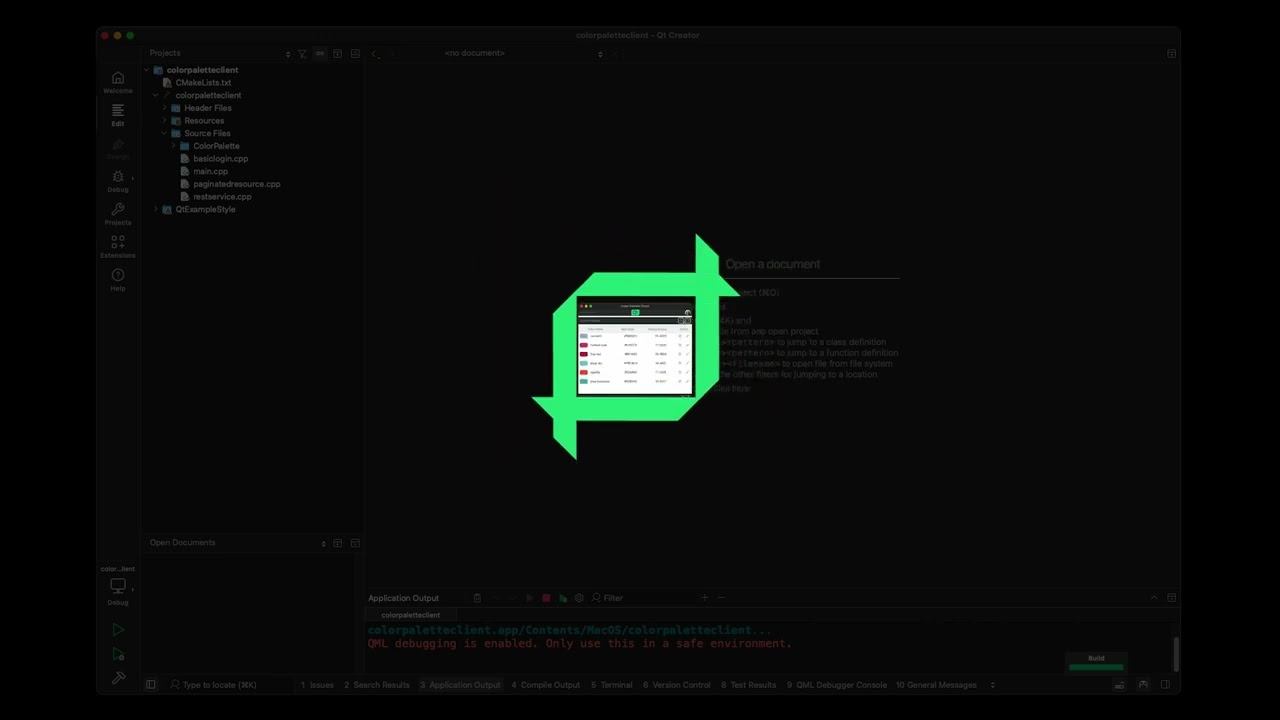Split the Open Documents panel
The height and width of the screenshot is (720, 1280).
(x=338, y=543)
